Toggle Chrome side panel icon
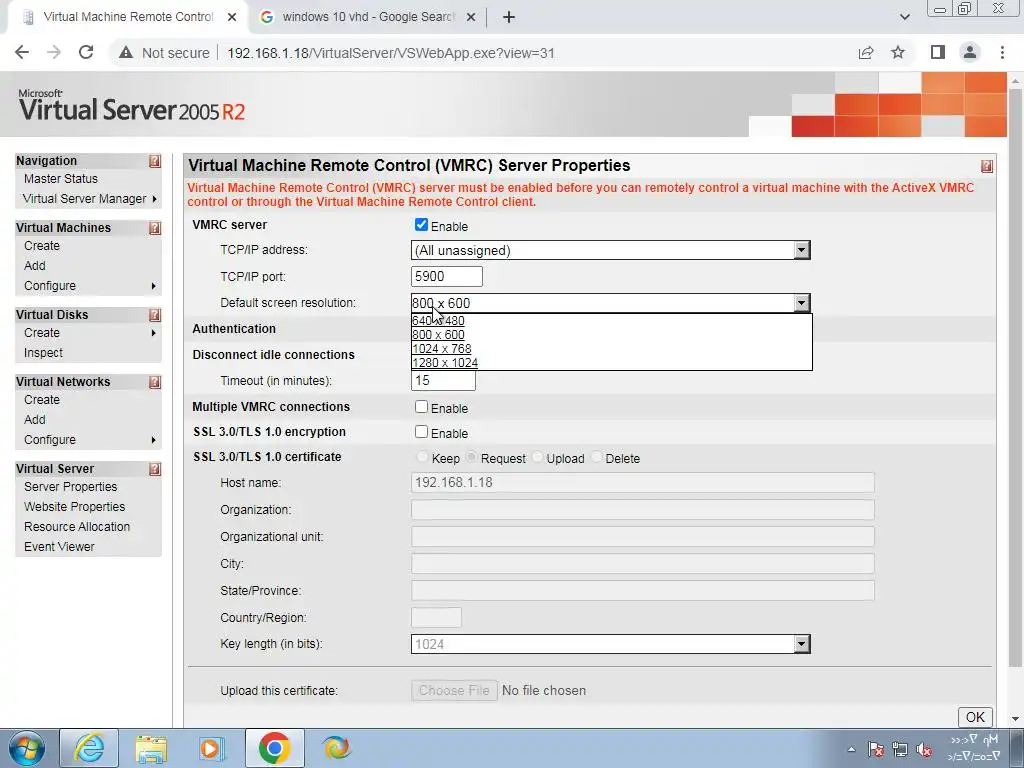This screenshot has height=768, width=1024. [x=938, y=52]
